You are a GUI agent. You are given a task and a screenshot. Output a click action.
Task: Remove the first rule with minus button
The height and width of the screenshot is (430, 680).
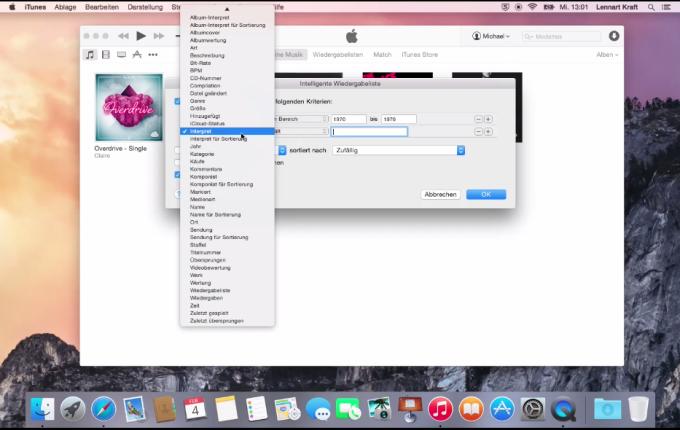click(478, 119)
